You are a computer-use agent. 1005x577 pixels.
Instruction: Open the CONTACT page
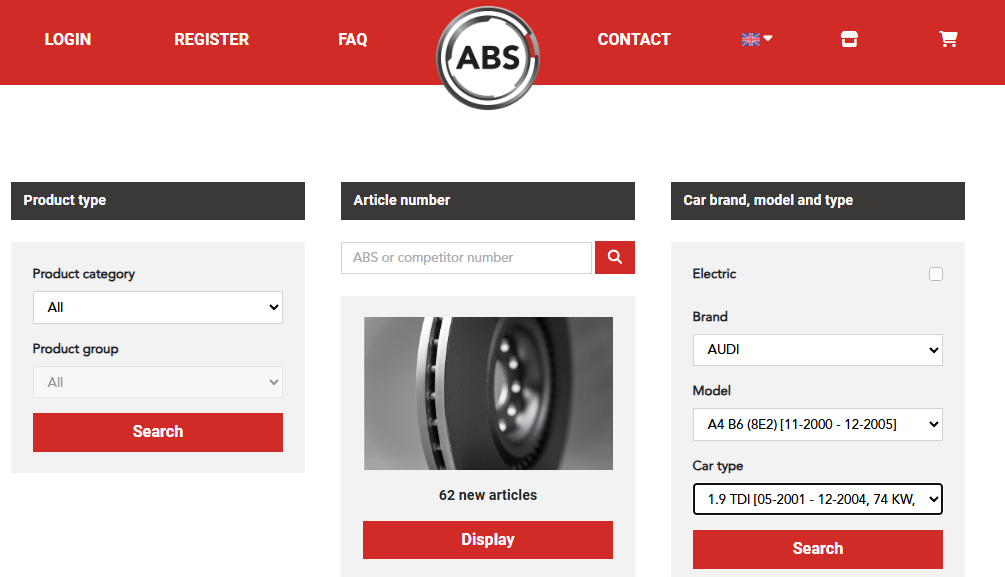(x=634, y=39)
